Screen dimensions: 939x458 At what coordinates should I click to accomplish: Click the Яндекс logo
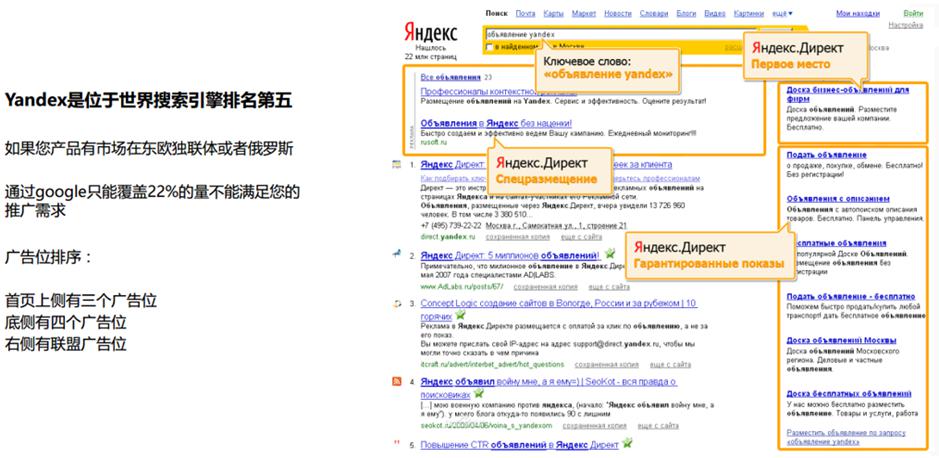pyautogui.click(x=430, y=33)
